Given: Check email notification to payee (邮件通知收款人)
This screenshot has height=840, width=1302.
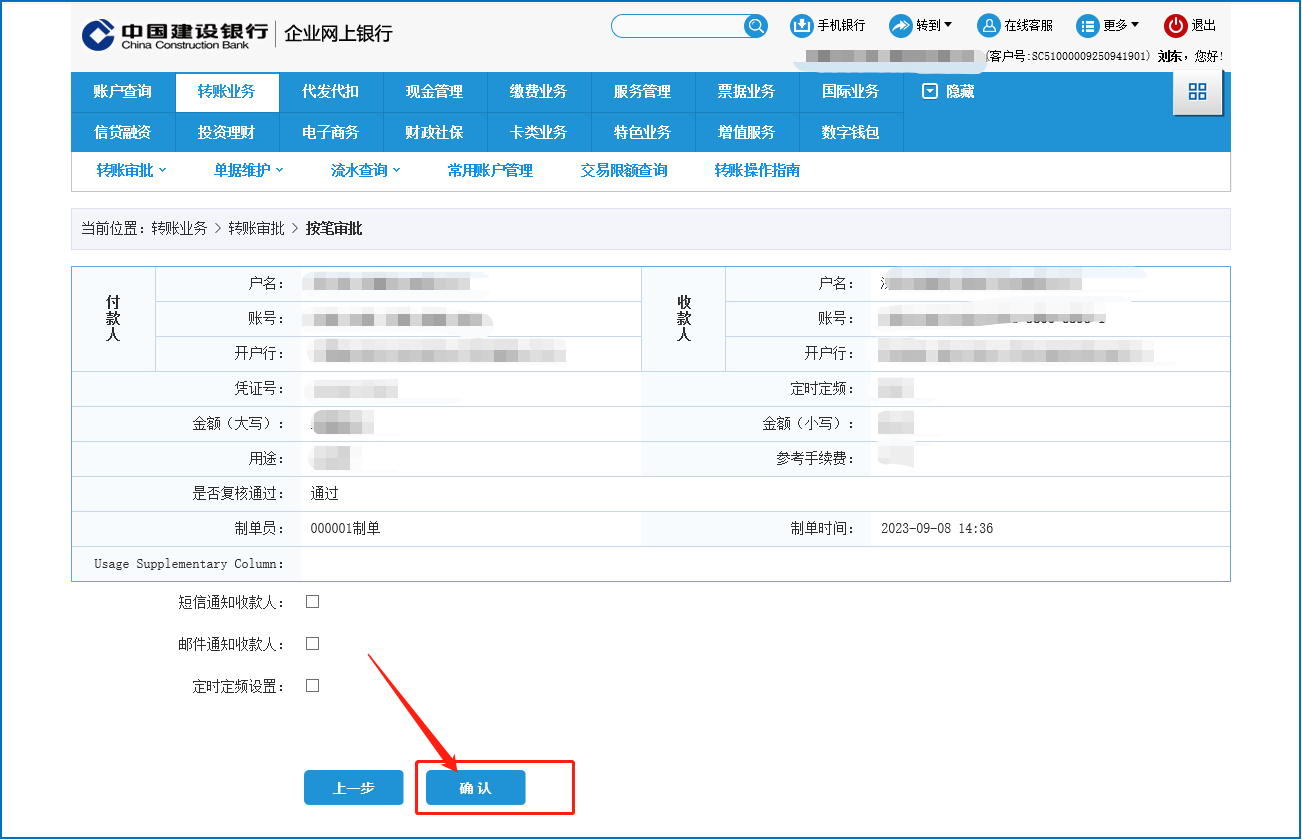Looking at the screenshot, I should click(312, 644).
